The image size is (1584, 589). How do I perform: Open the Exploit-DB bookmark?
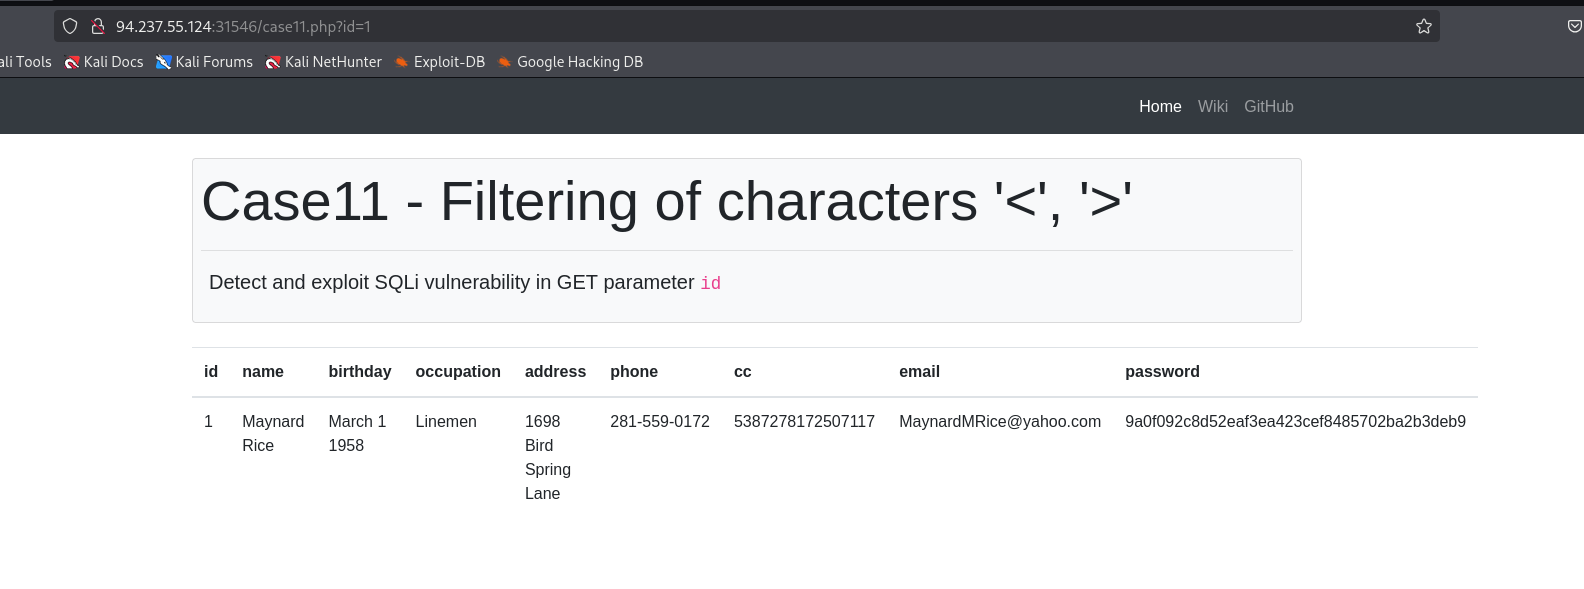tap(440, 62)
